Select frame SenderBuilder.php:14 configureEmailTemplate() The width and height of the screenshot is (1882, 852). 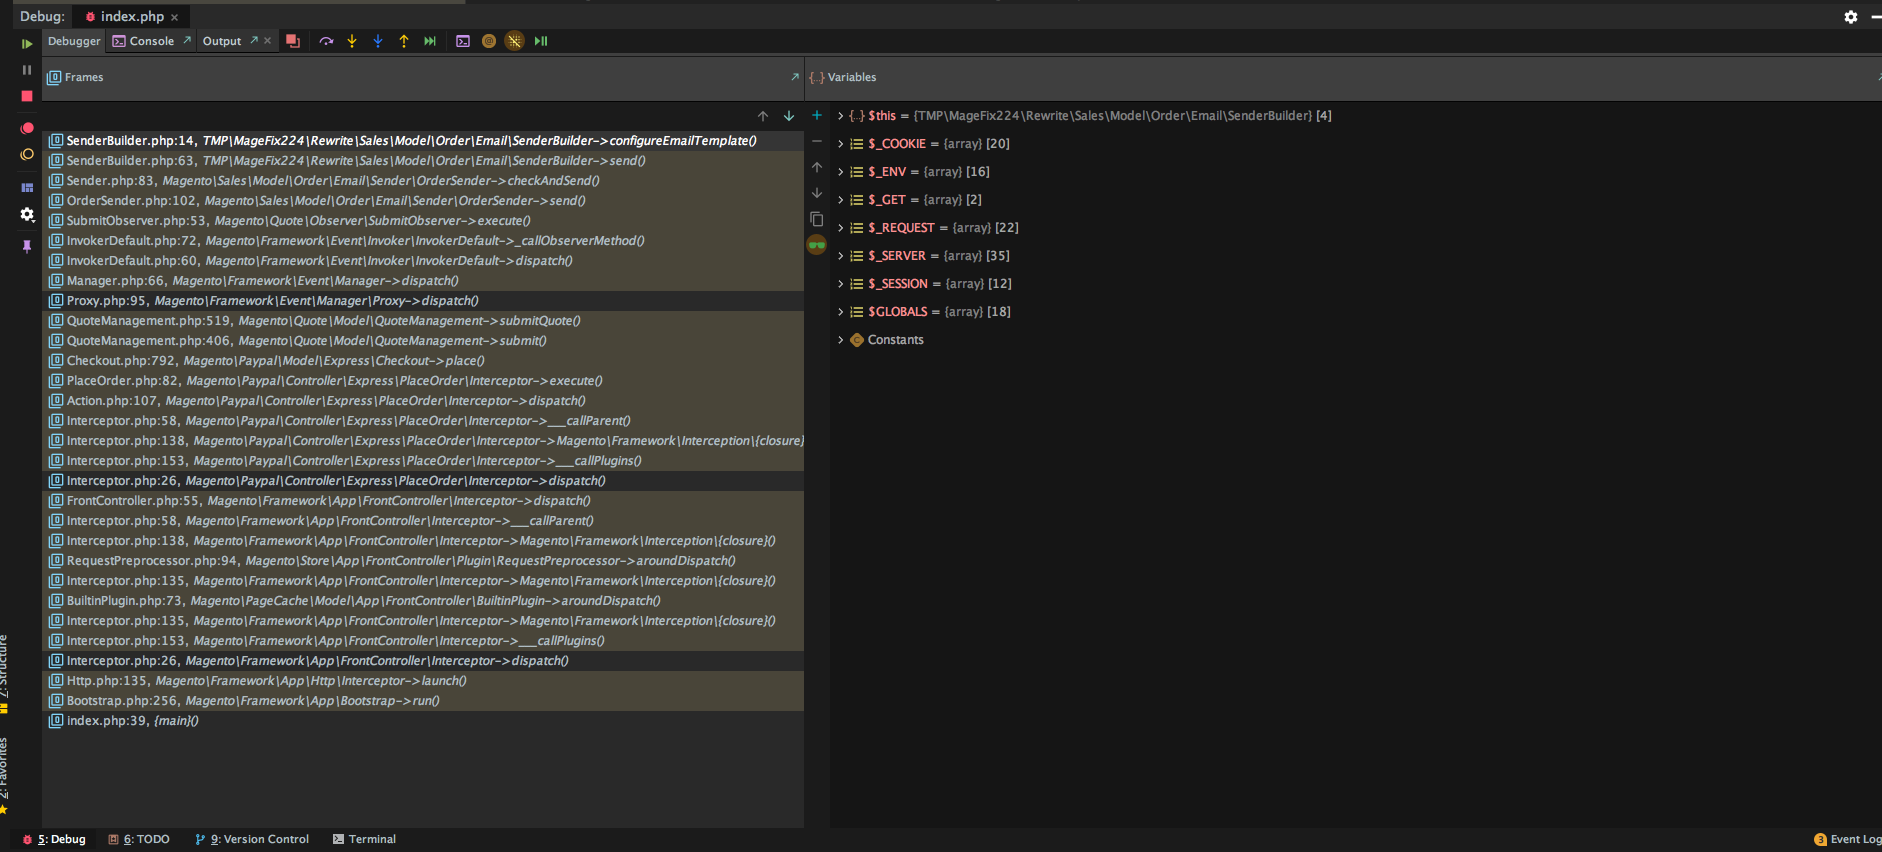pos(424,141)
